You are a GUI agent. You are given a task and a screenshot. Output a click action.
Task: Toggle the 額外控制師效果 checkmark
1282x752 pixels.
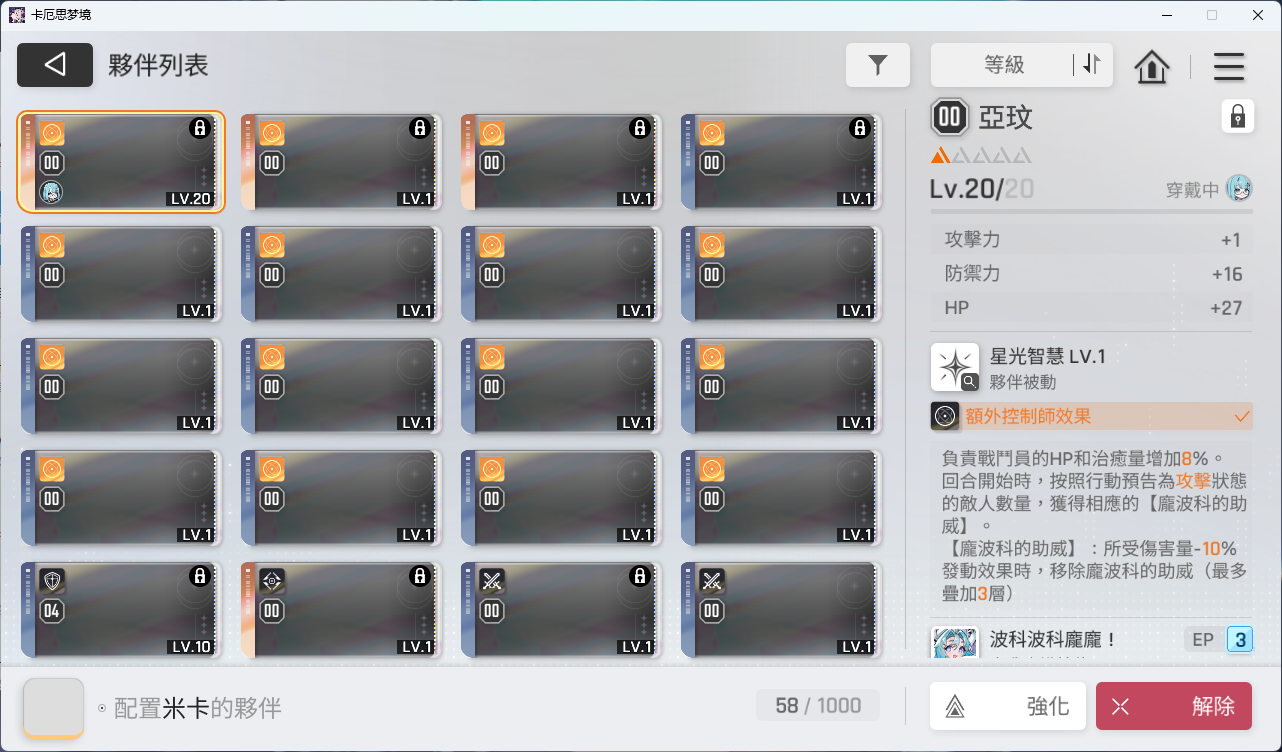(1243, 416)
